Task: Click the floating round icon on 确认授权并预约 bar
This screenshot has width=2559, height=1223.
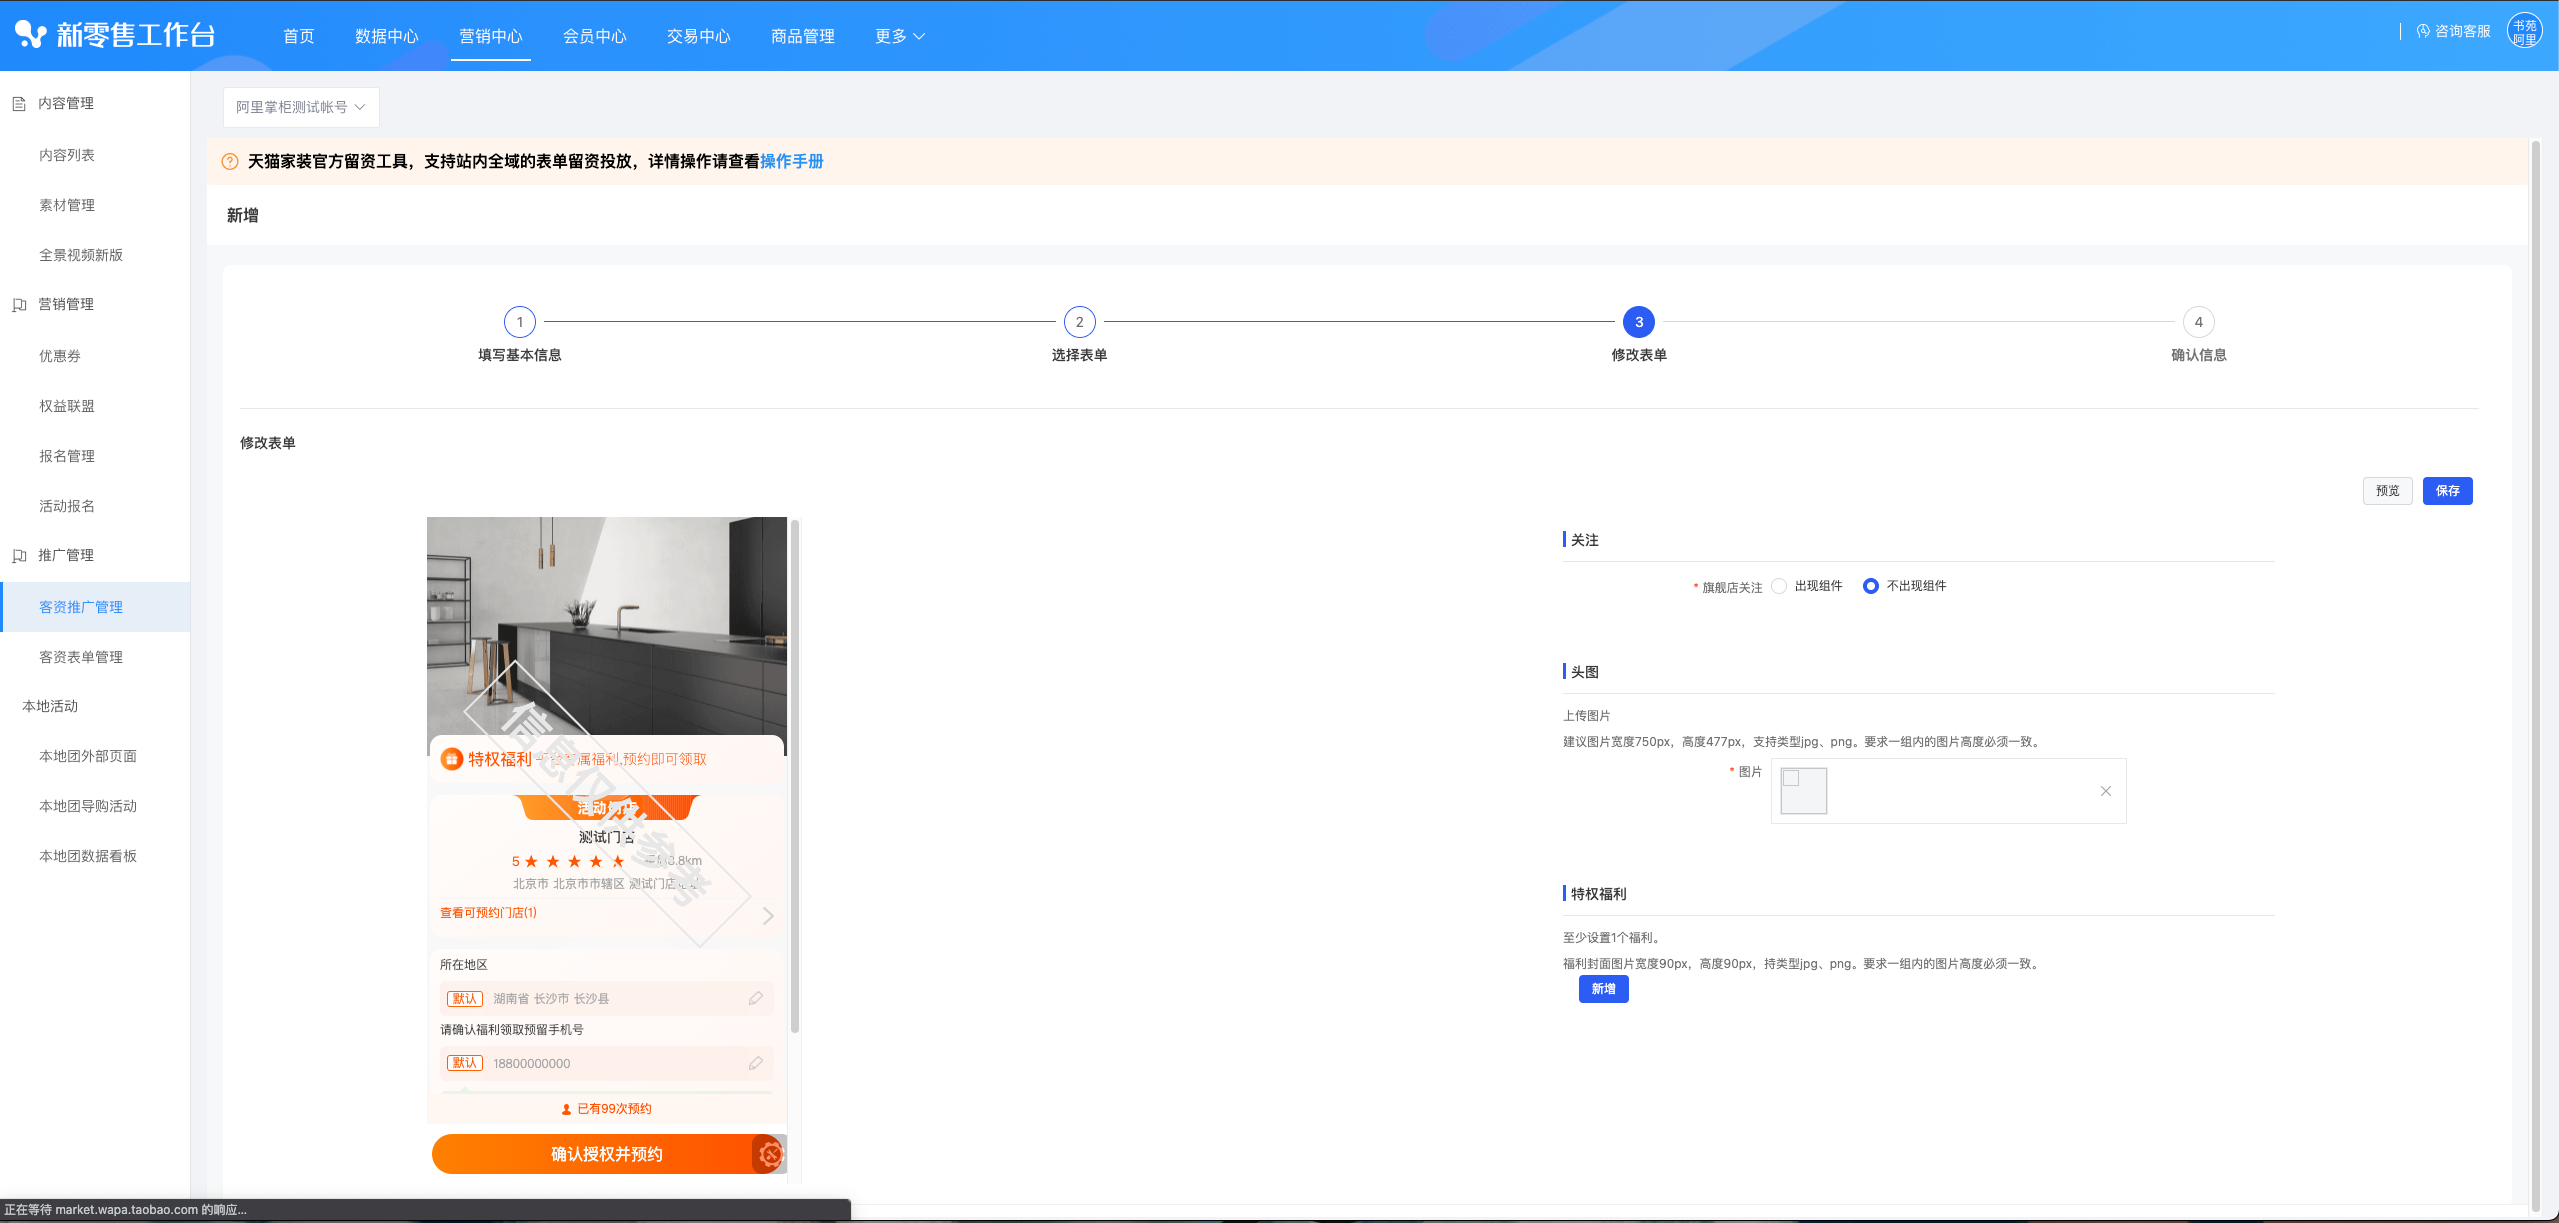Action: [x=770, y=1154]
